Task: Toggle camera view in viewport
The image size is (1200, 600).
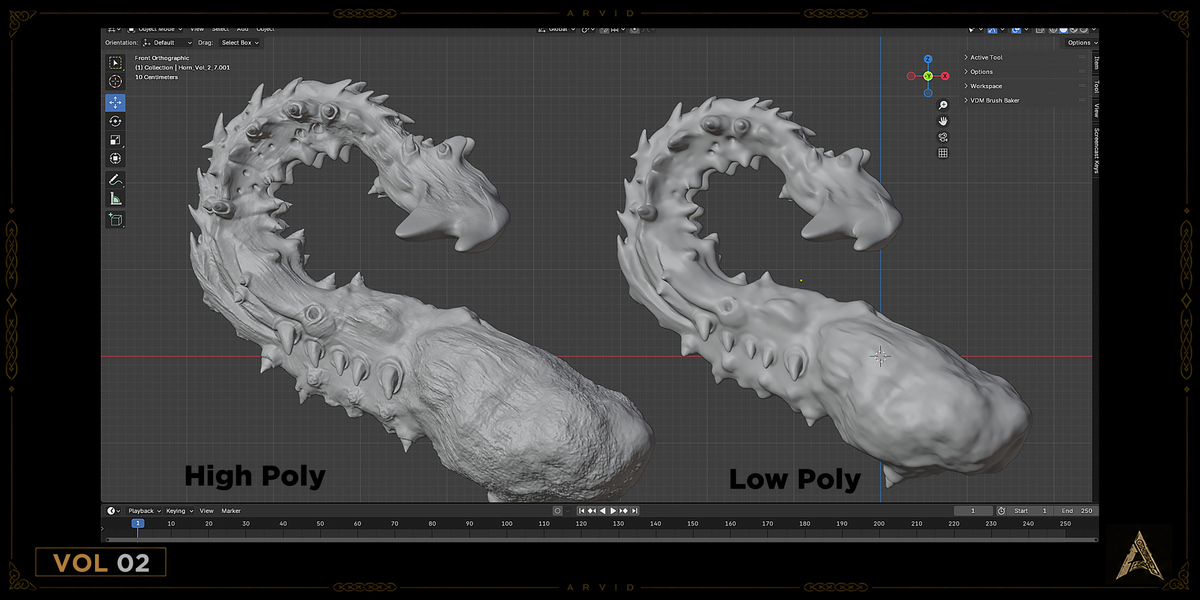Action: pyautogui.click(x=942, y=137)
